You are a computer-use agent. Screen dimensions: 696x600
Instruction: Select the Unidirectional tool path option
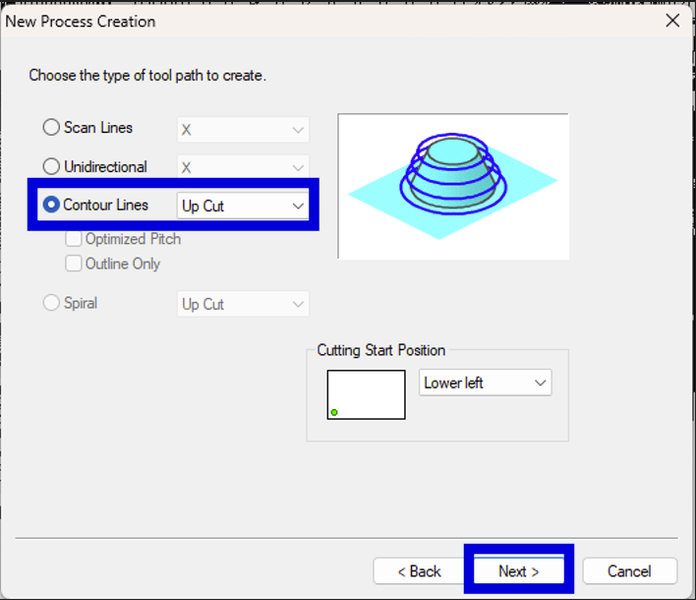coord(51,166)
